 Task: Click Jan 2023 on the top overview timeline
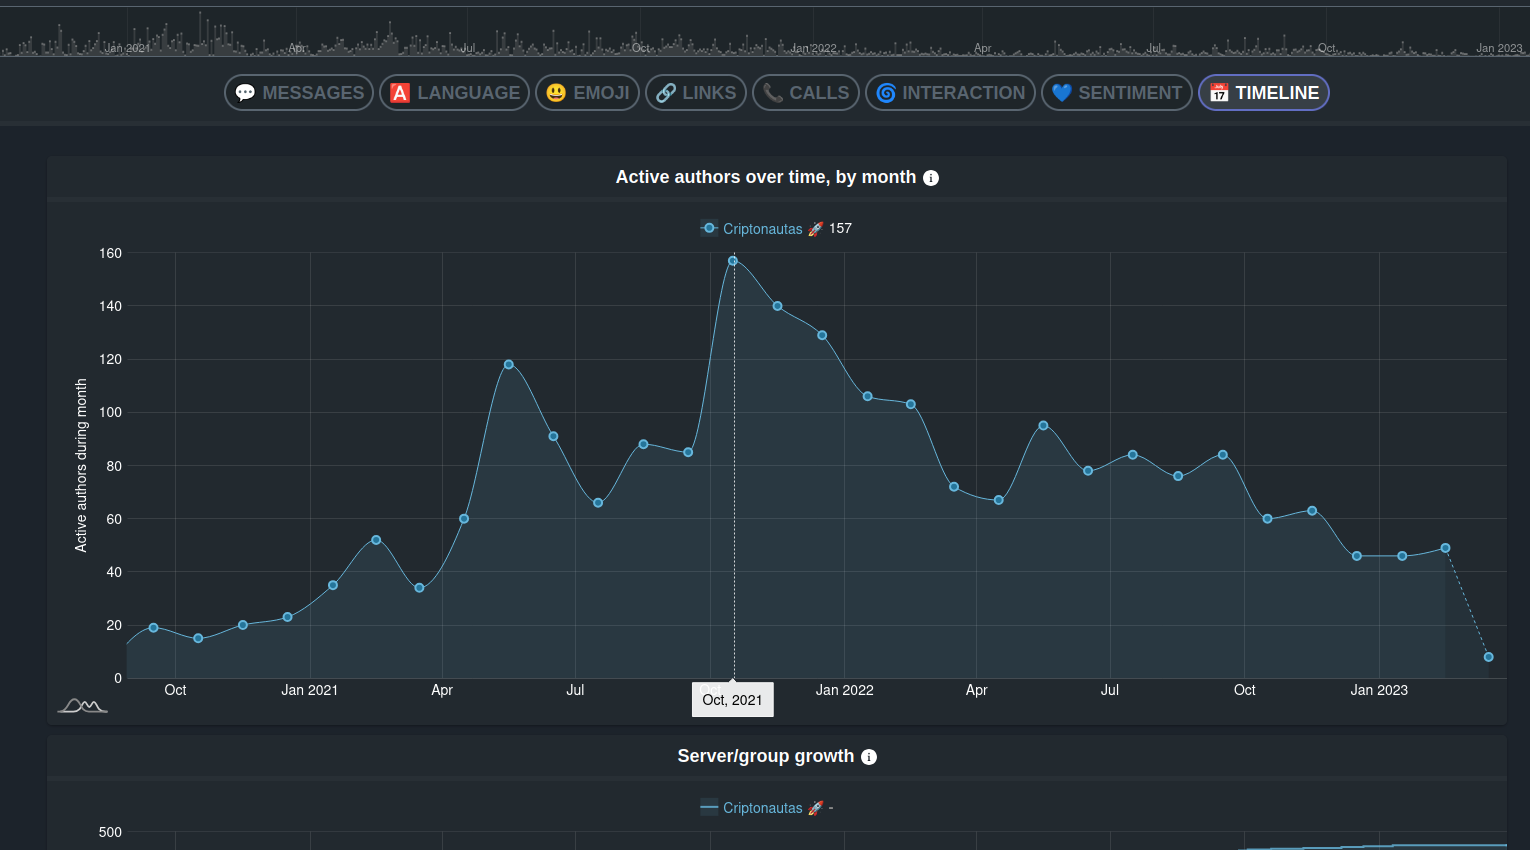pos(1498,48)
